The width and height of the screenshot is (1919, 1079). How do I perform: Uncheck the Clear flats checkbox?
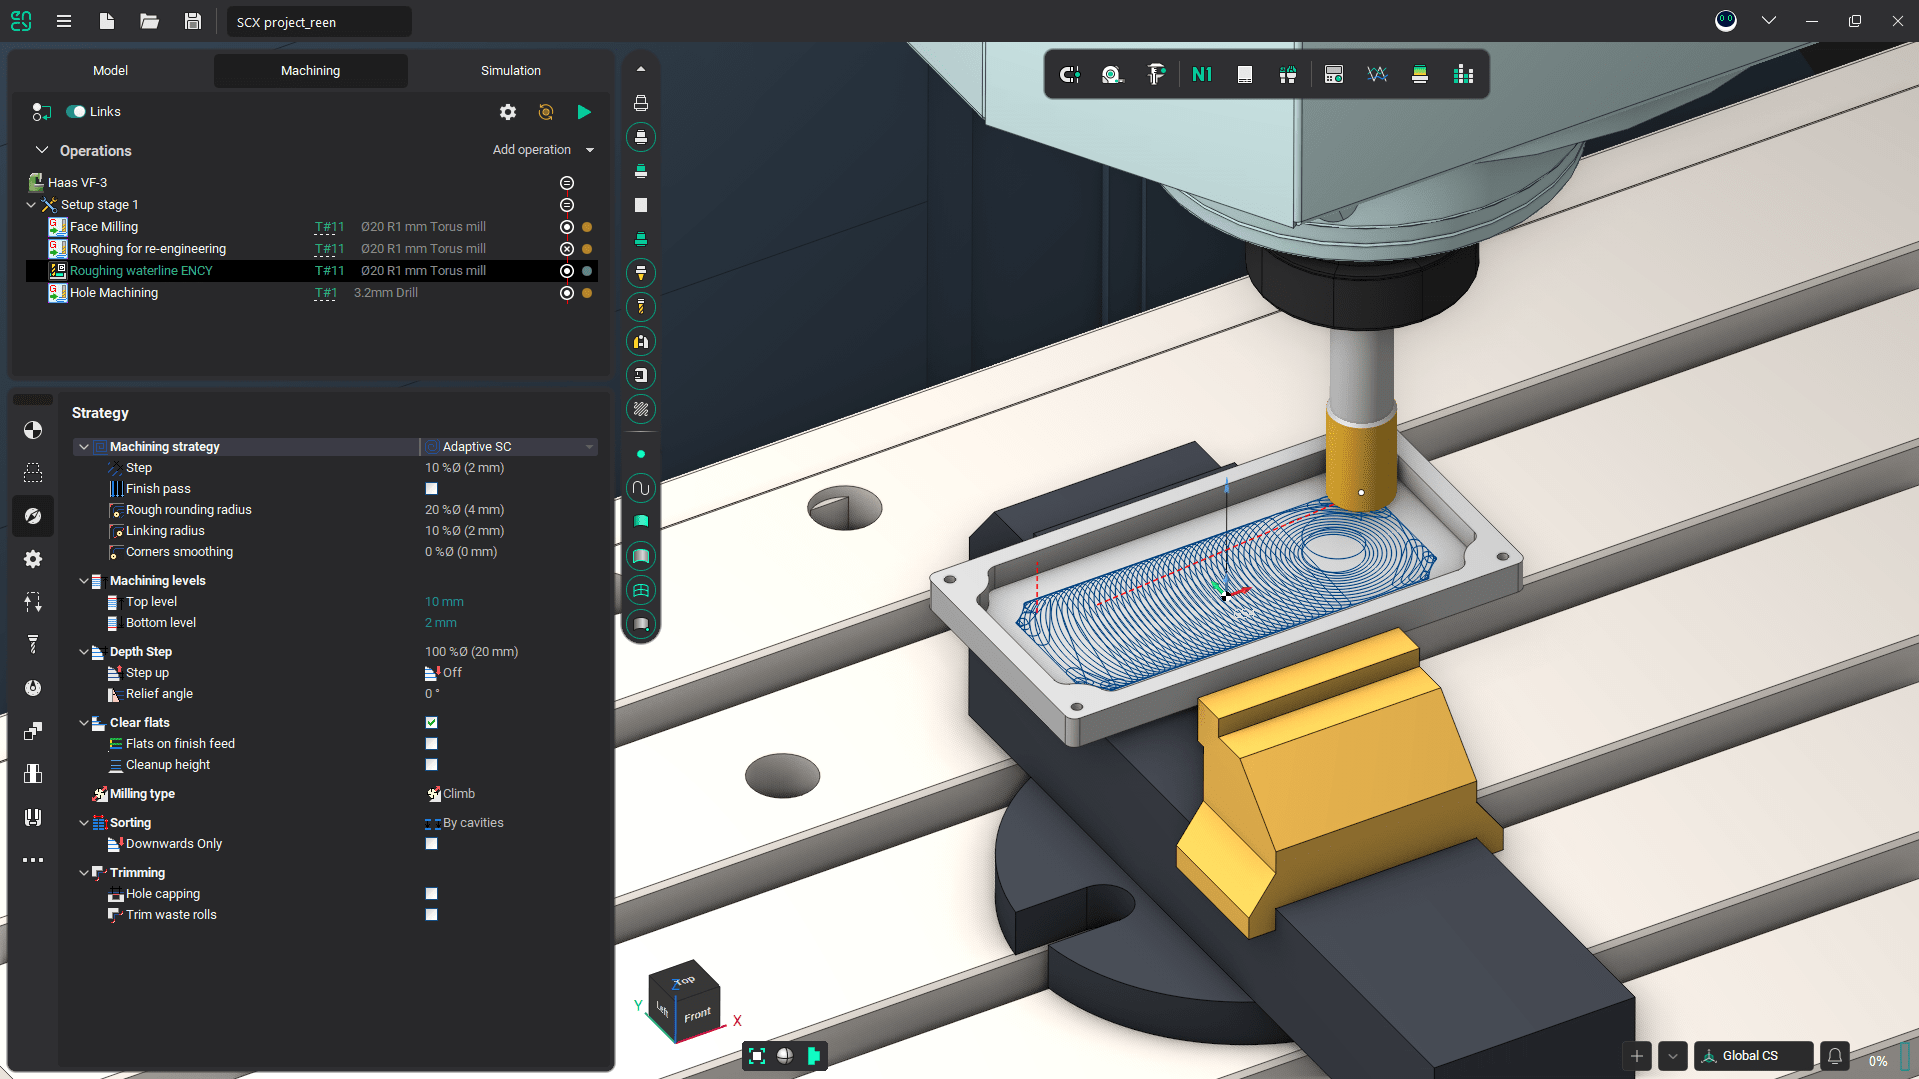pos(431,722)
